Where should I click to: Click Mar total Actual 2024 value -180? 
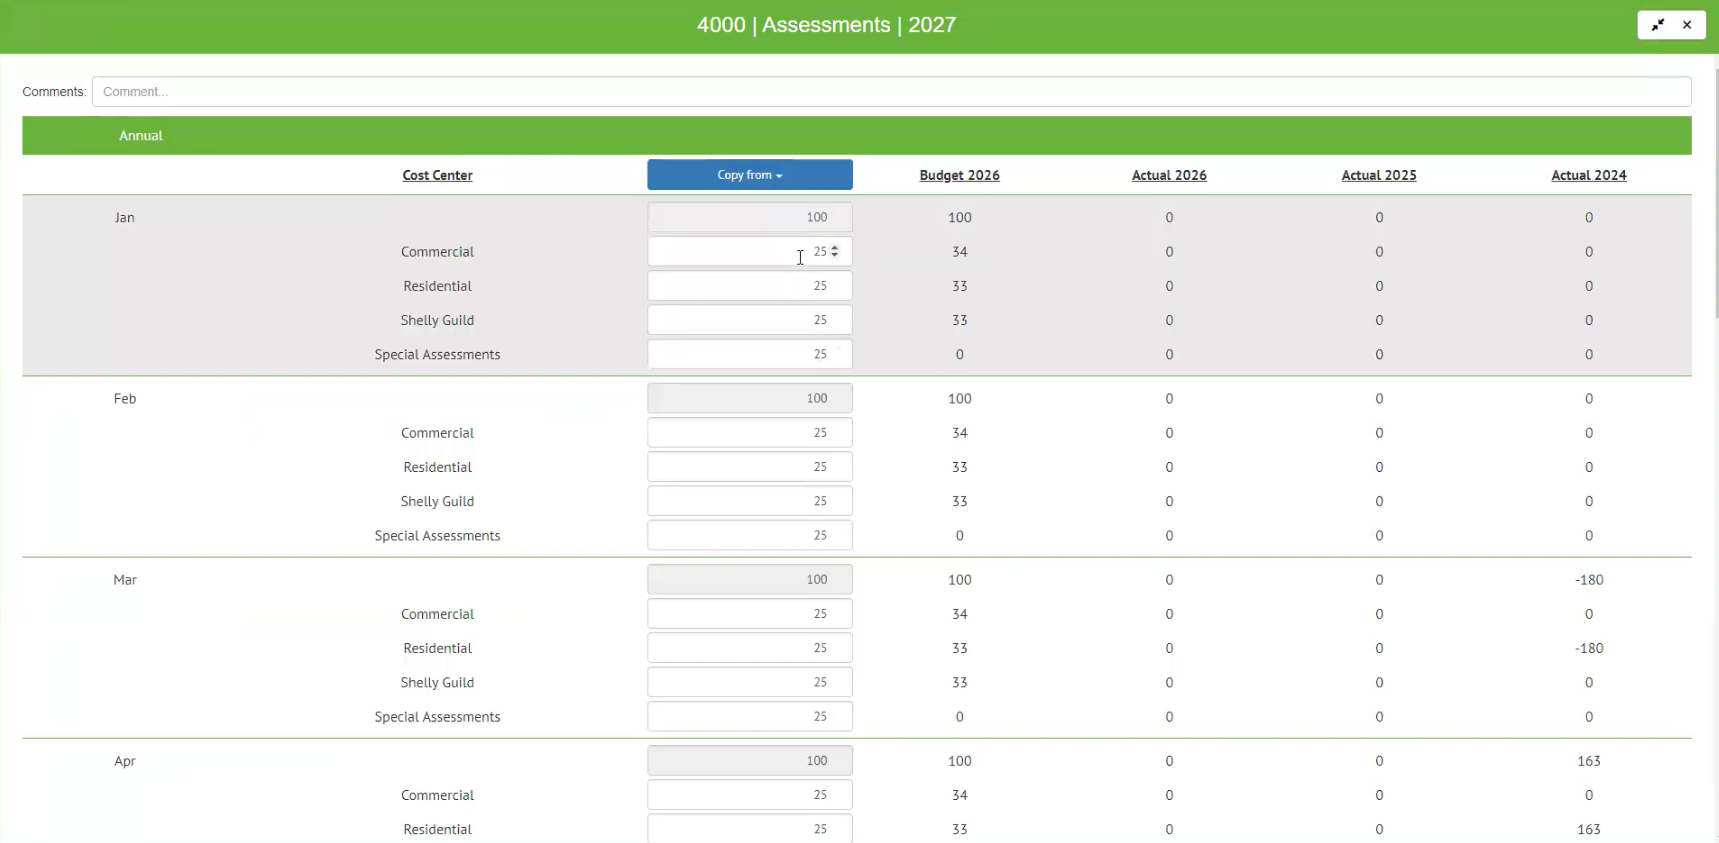coord(1589,579)
